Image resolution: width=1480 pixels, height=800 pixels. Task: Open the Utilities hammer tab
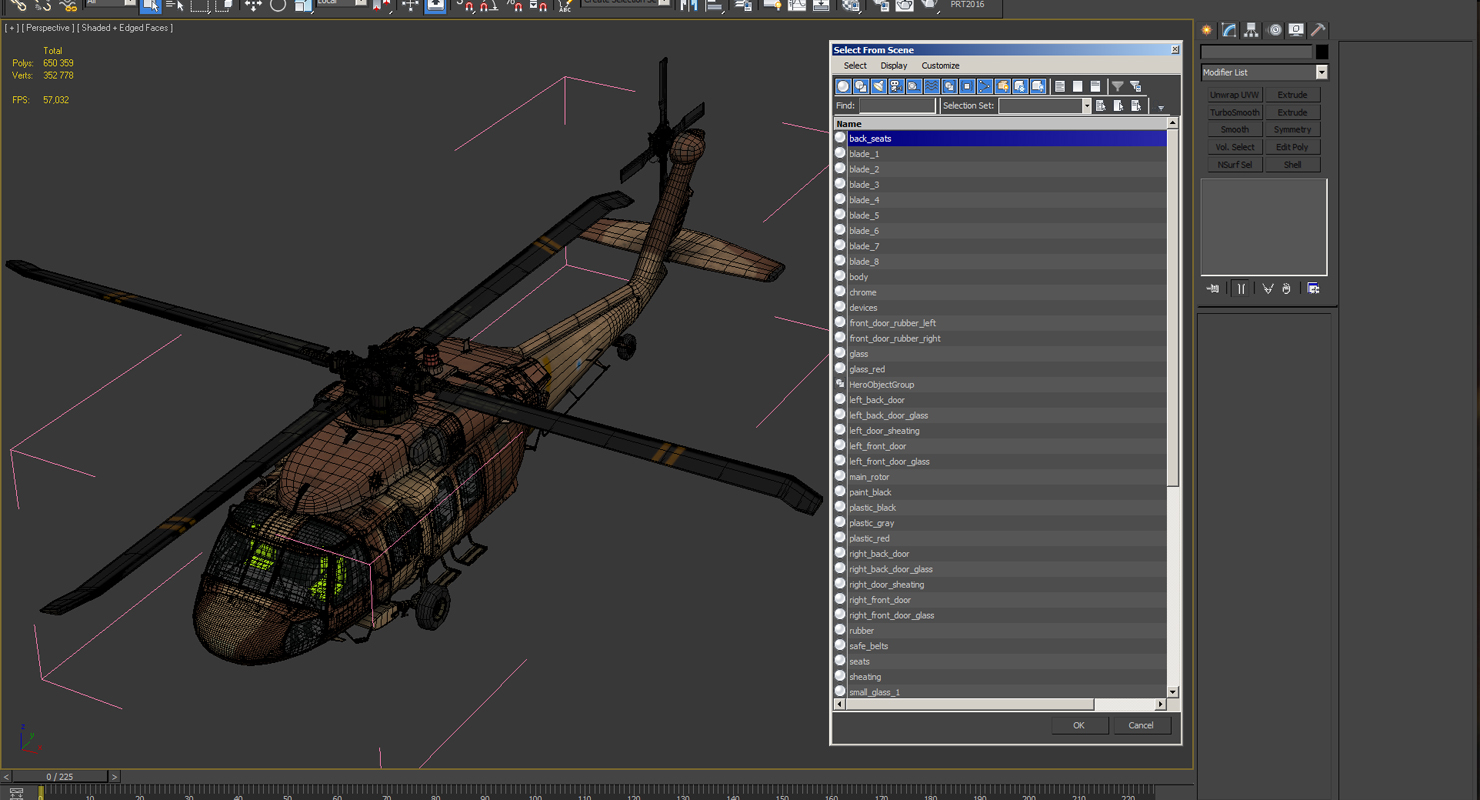tap(1318, 30)
